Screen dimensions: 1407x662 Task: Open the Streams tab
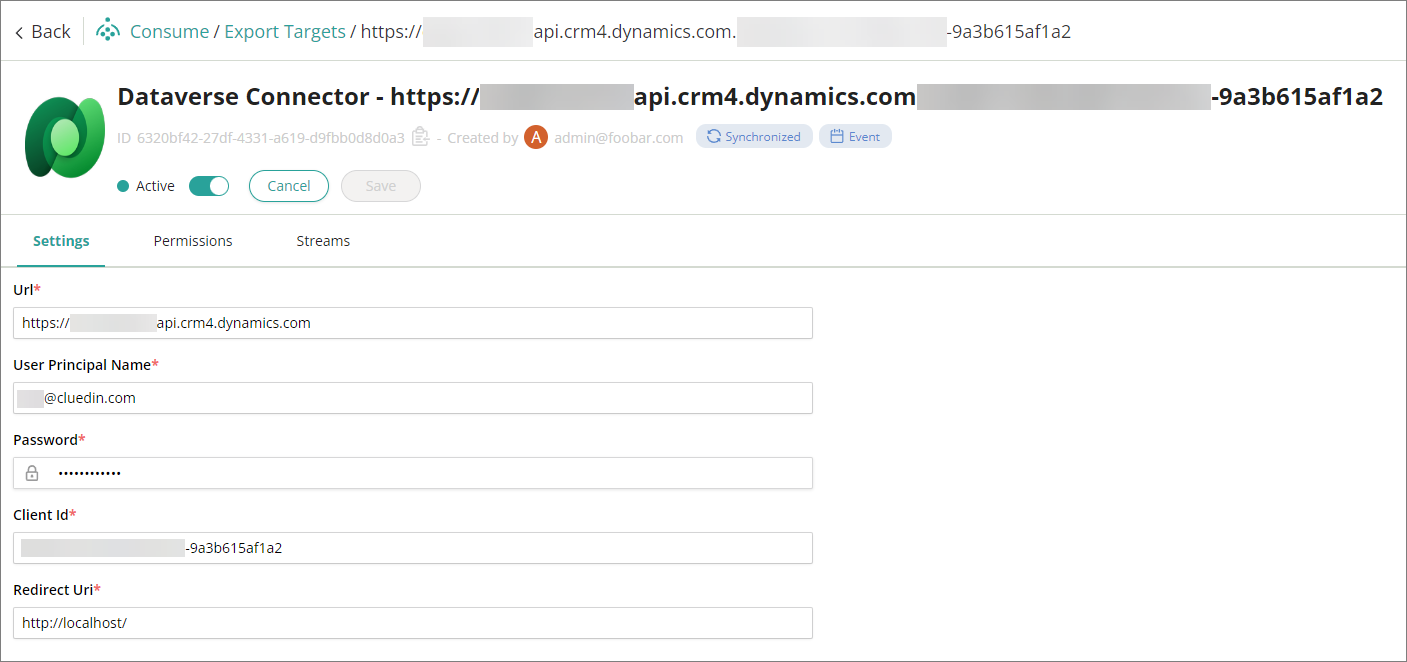tap(323, 241)
